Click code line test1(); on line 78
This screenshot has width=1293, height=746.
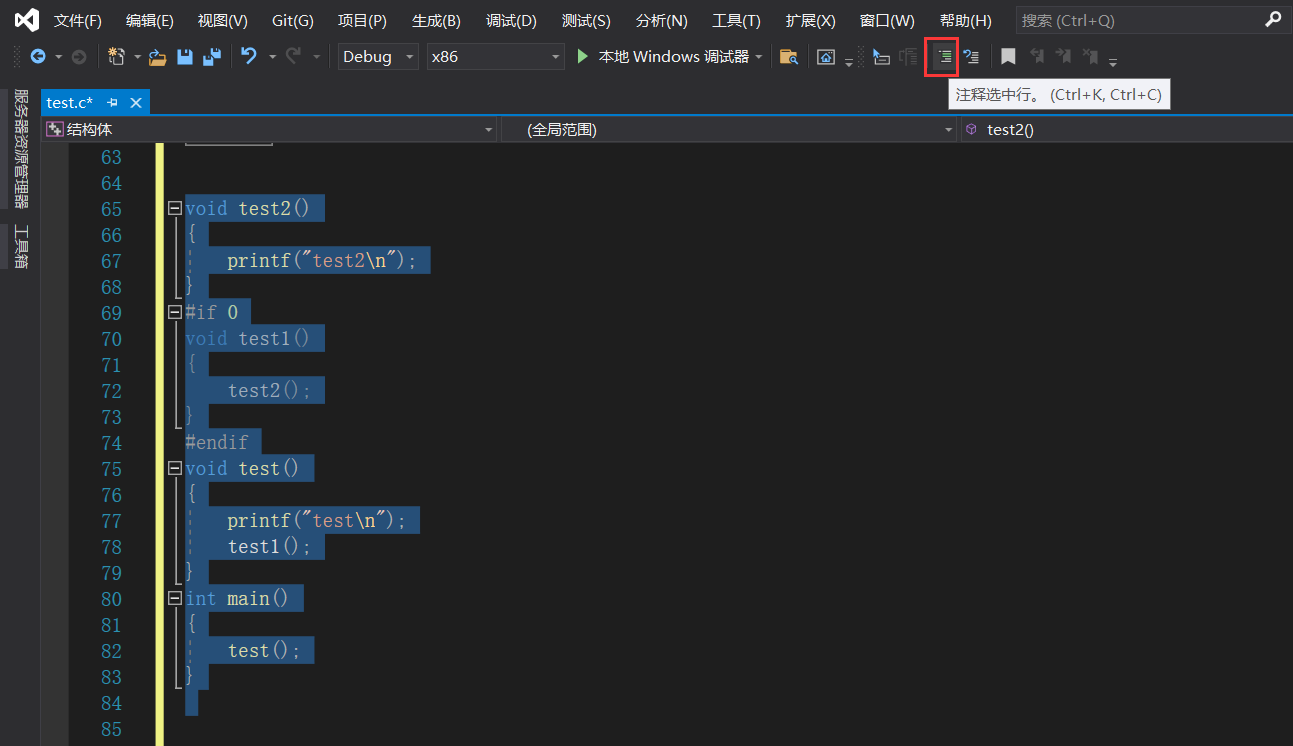269,547
